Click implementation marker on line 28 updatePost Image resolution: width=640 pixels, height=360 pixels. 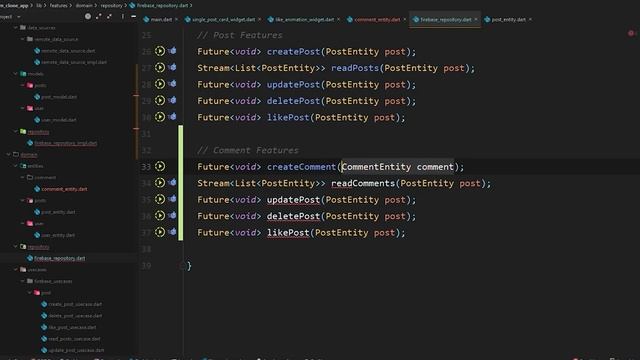coord(173,84)
